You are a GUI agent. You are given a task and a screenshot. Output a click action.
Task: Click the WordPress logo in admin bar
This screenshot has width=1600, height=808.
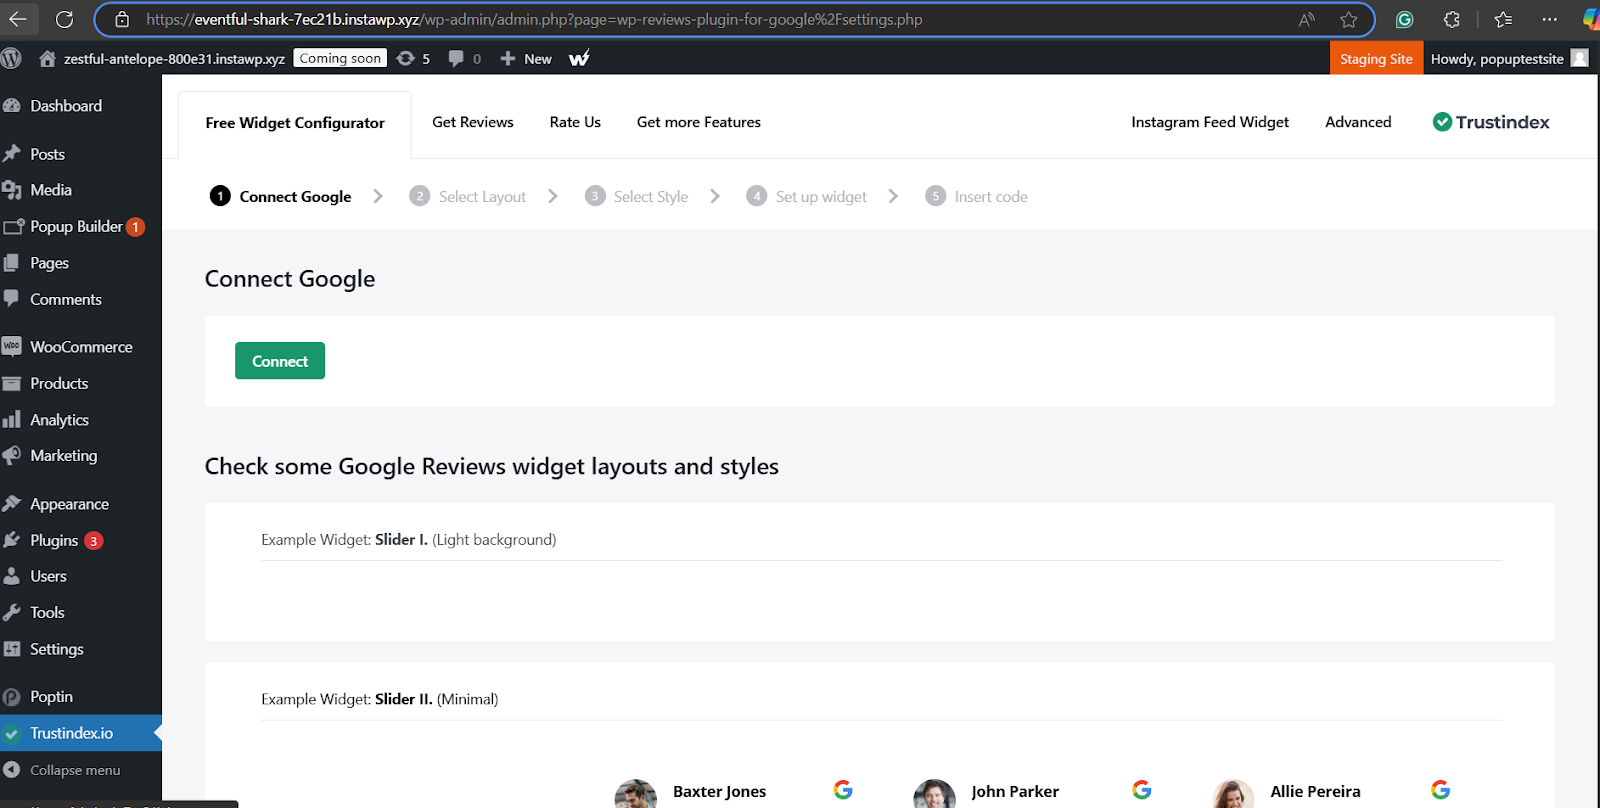pyautogui.click(x=11, y=58)
